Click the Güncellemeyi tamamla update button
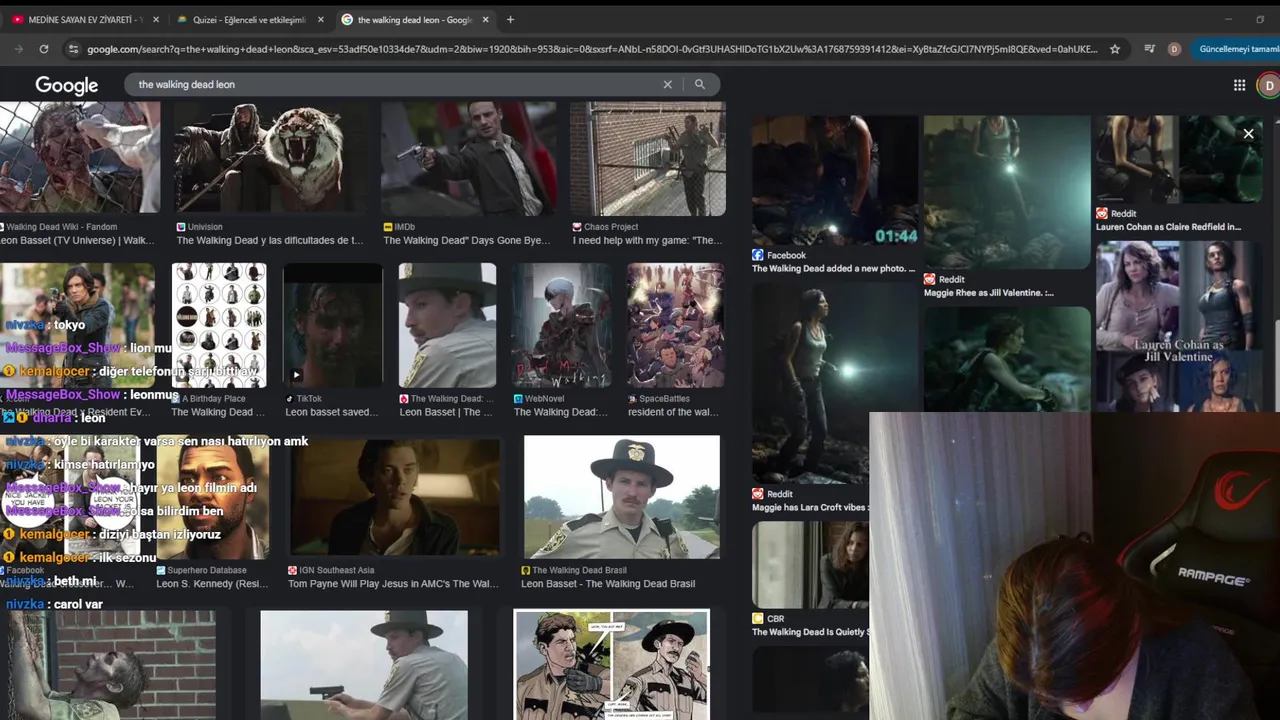Image resolution: width=1280 pixels, height=720 pixels. 1236,49
